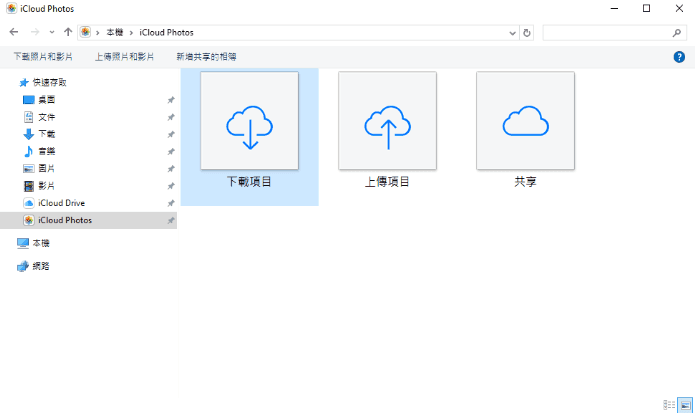This screenshot has width=695, height=413.
Task: Click the first breadcrumb chevron before 本機
Action: tap(98, 33)
